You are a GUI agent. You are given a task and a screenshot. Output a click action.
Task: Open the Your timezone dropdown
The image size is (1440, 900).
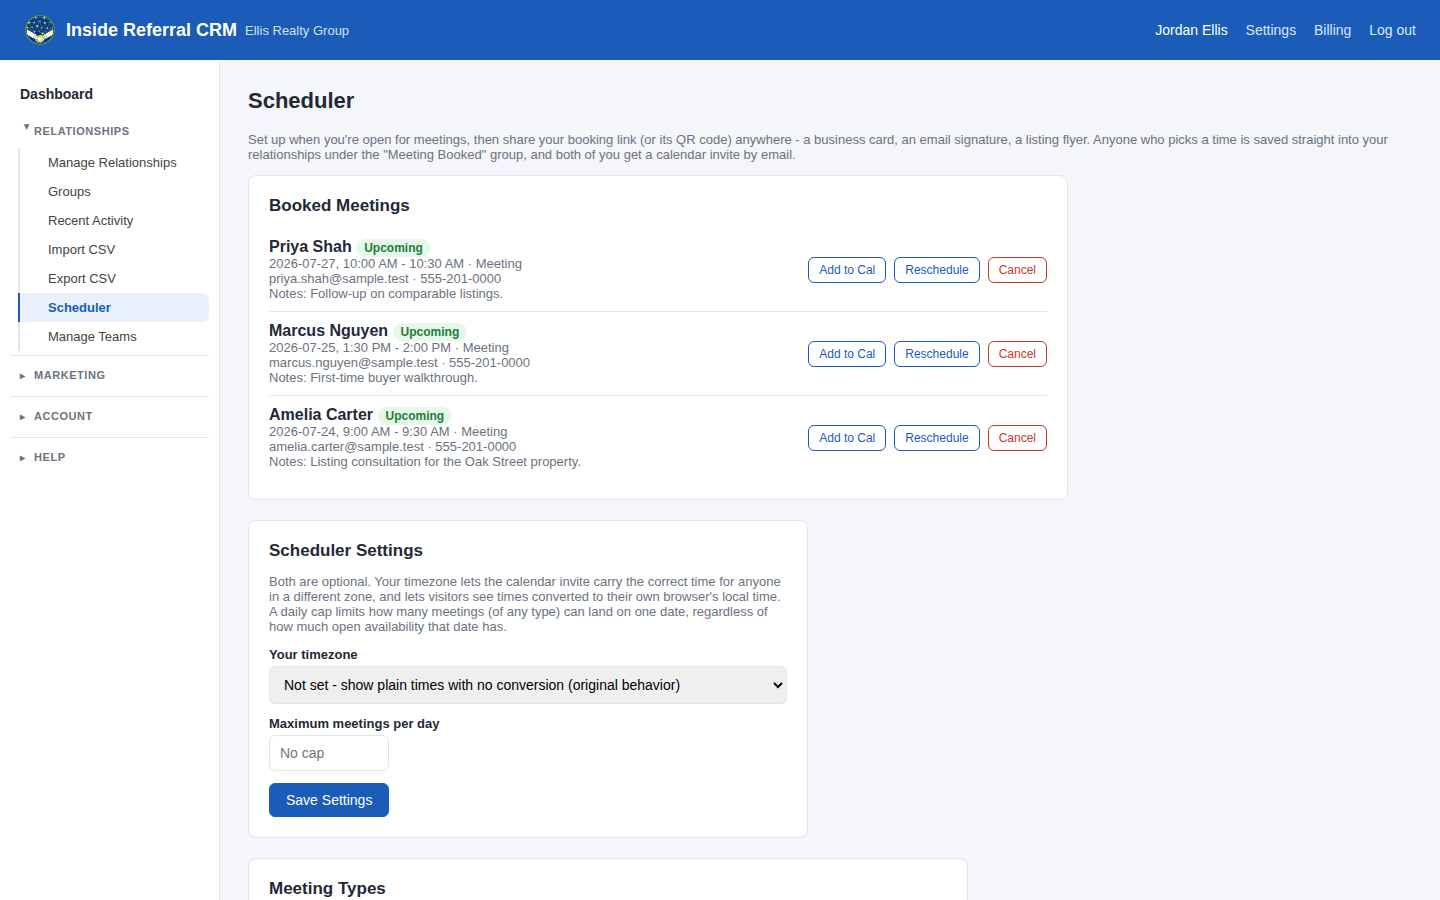(528, 685)
